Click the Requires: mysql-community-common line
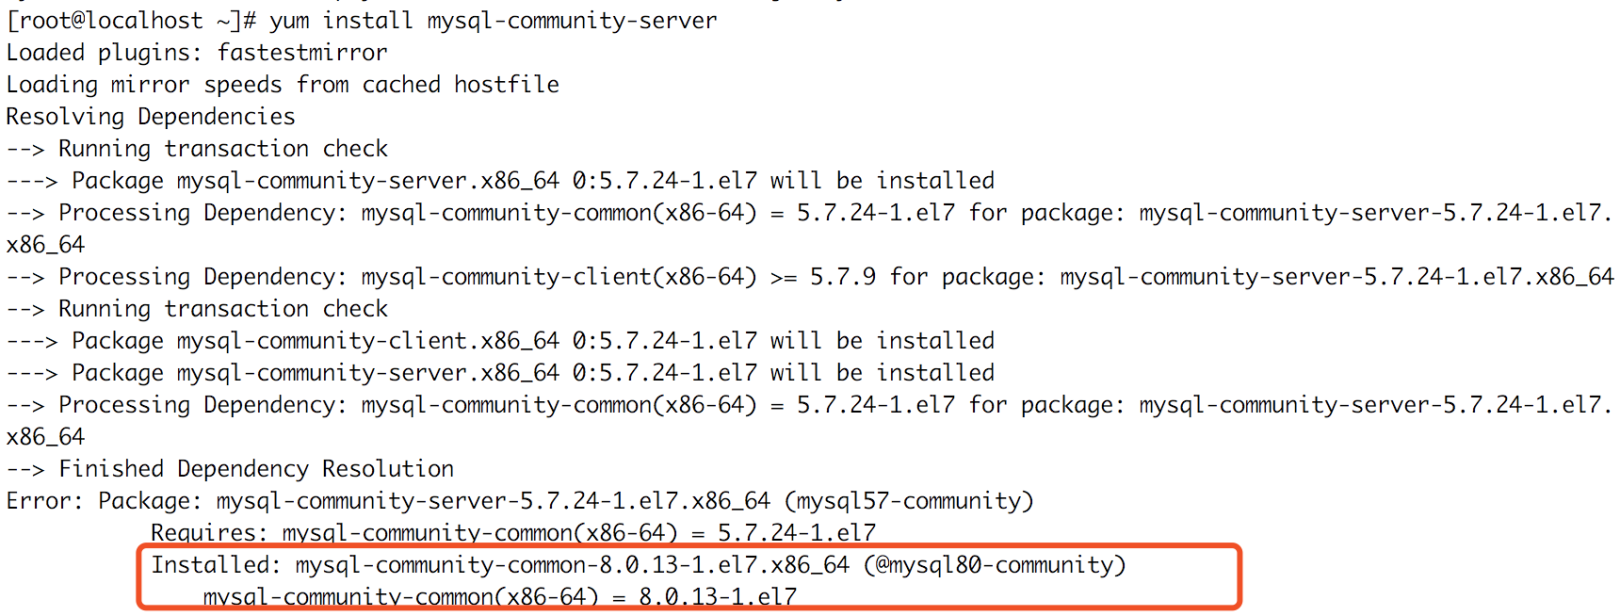Viewport: 1620px width, 616px height. pos(513,533)
